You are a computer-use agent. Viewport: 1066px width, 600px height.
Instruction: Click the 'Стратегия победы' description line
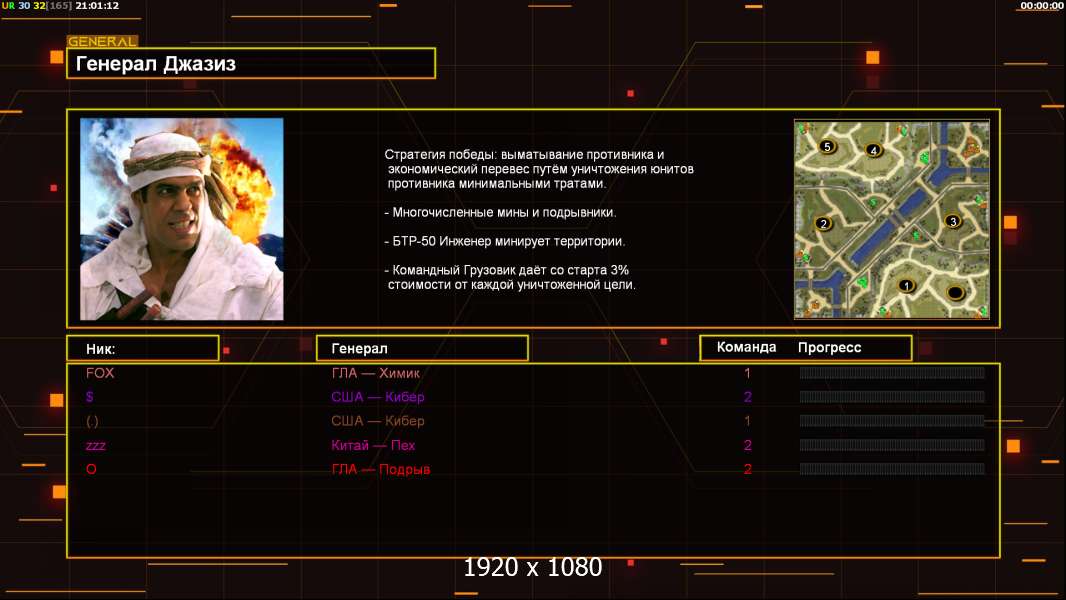pos(524,154)
